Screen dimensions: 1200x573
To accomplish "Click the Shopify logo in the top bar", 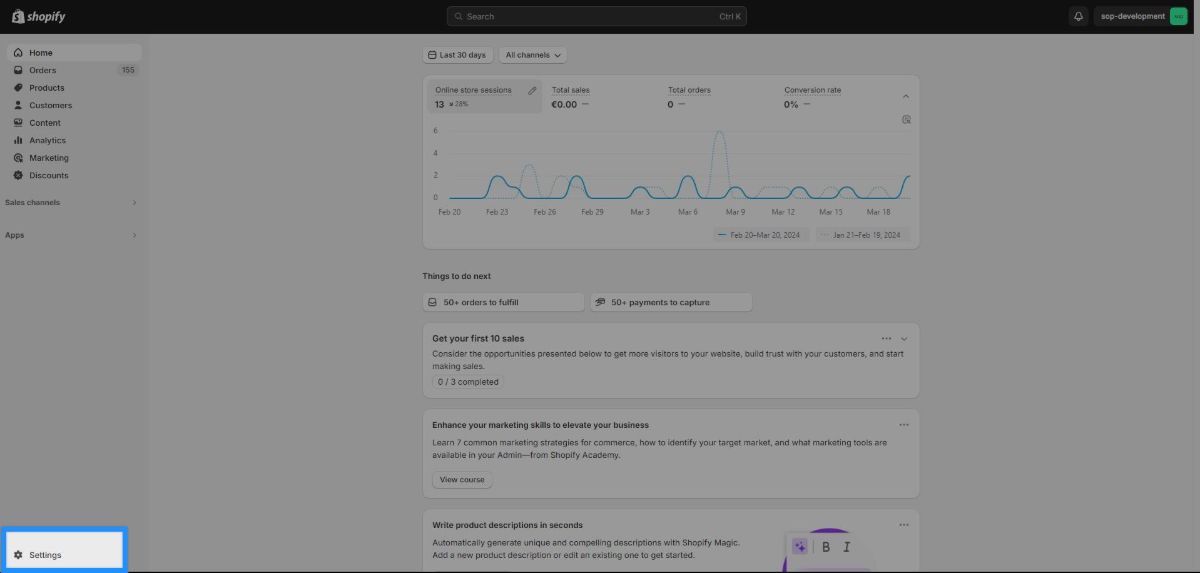I will (x=39, y=16).
